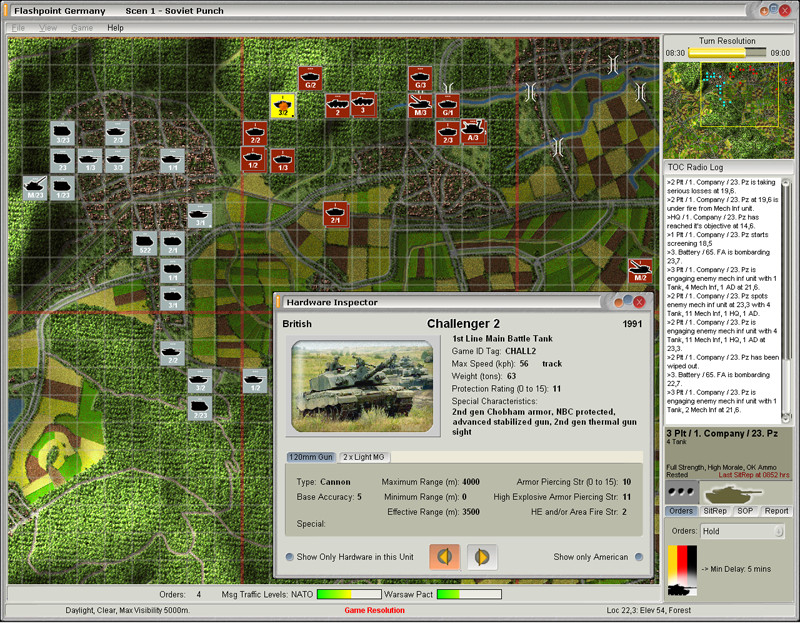The width and height of the screenshot is (800, 623).
Task: Click the tank silhouette in unit panel
Action: (728, 494)
